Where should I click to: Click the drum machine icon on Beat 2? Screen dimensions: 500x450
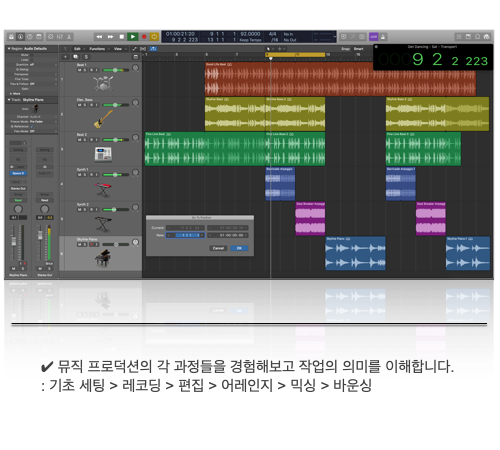click(103, 154)
